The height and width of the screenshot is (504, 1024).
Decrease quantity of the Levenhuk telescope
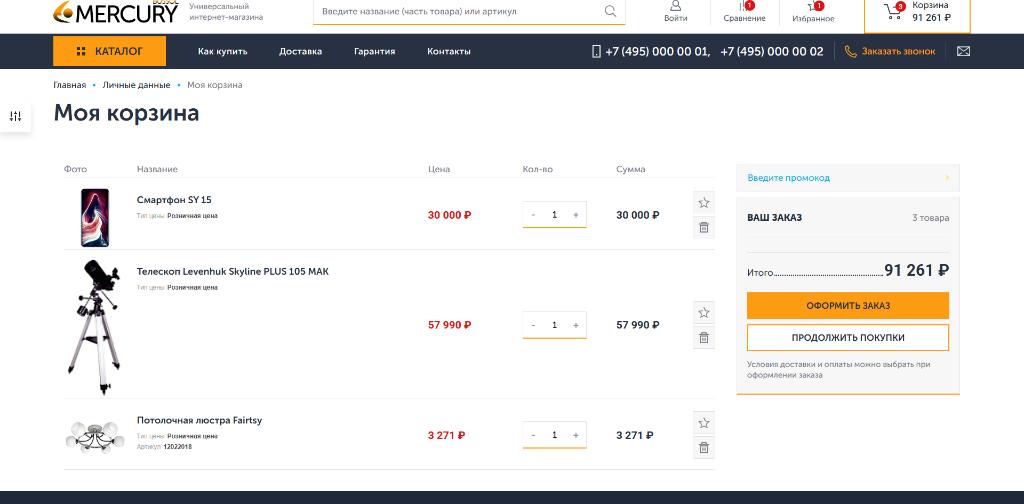[534, 325]
